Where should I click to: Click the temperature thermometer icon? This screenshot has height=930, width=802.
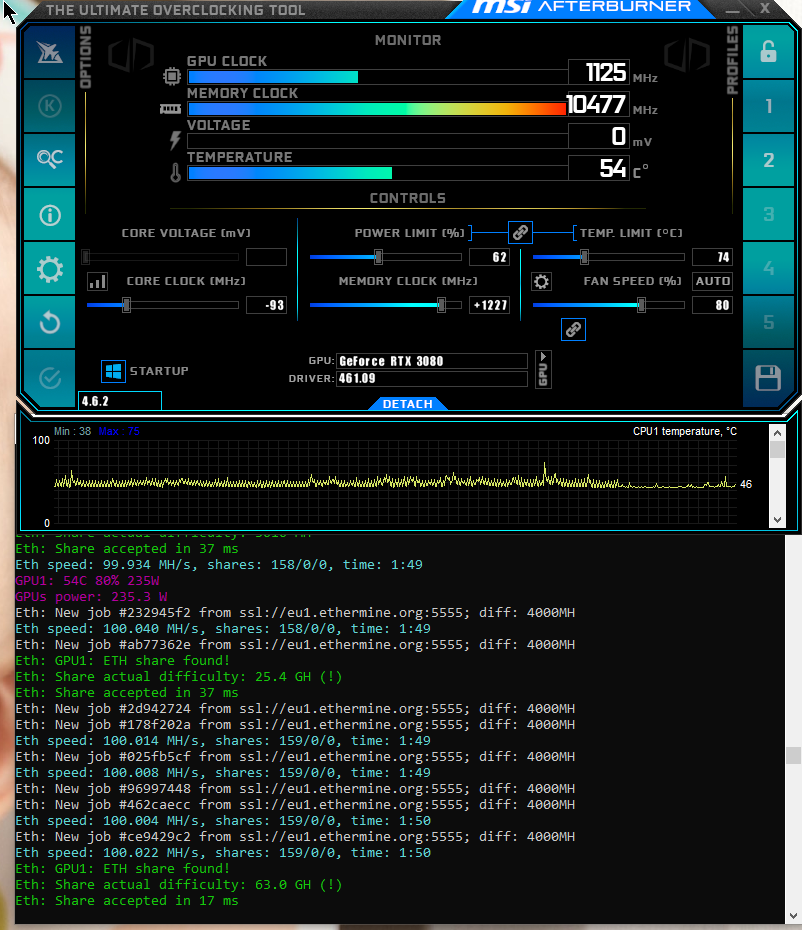click(x=175, y=172)
